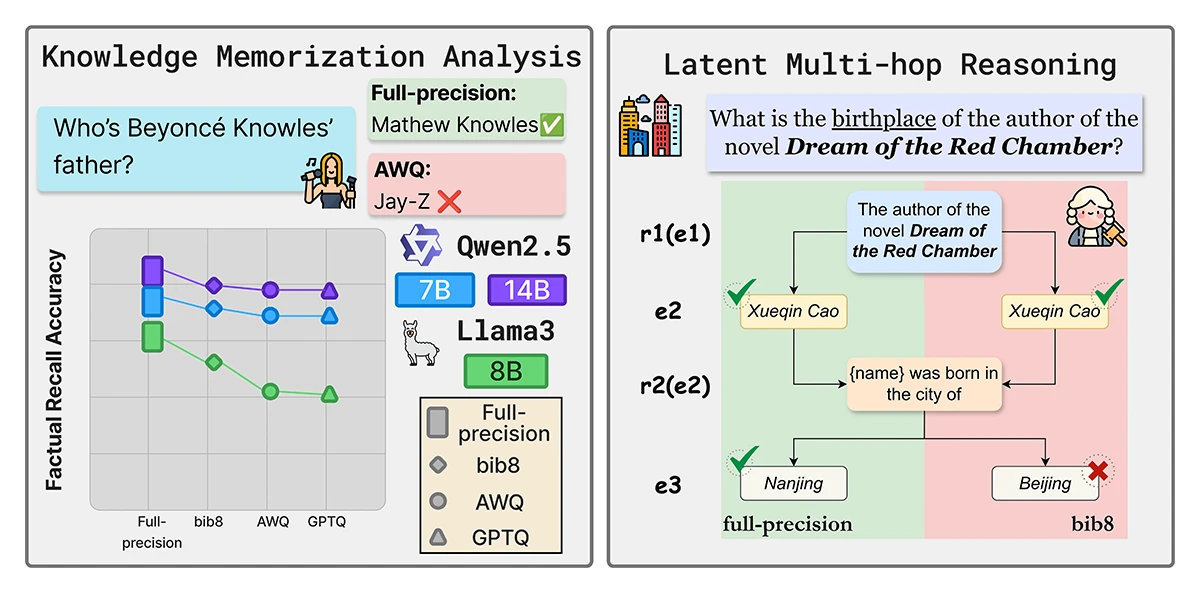Click the purple triangle marker in chart
The height and width of the screenshot is (593, 1200).
click(x=329, y=291)
